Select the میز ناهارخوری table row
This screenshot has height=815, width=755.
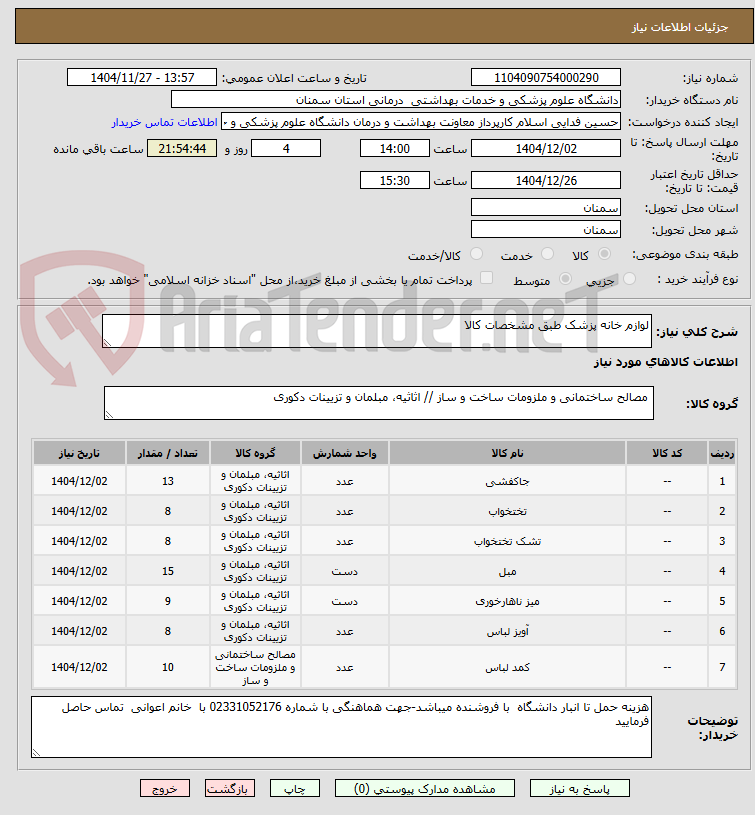coord(385,601)
